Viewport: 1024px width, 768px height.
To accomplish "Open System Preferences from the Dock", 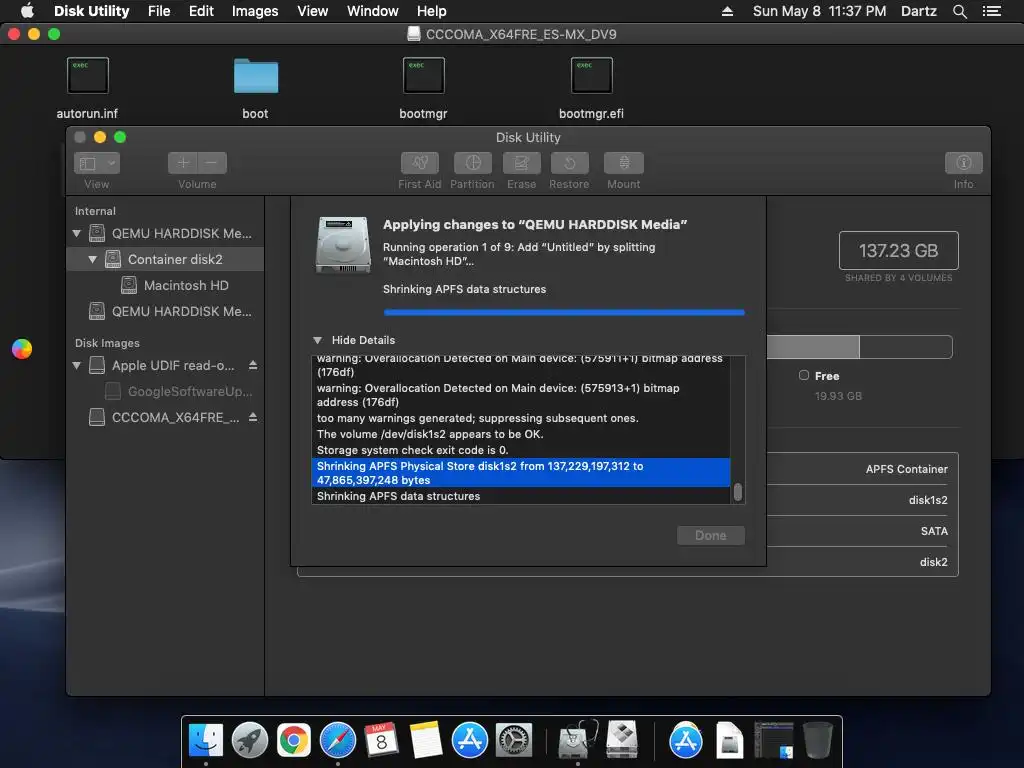I will click(x=514, y=740).
